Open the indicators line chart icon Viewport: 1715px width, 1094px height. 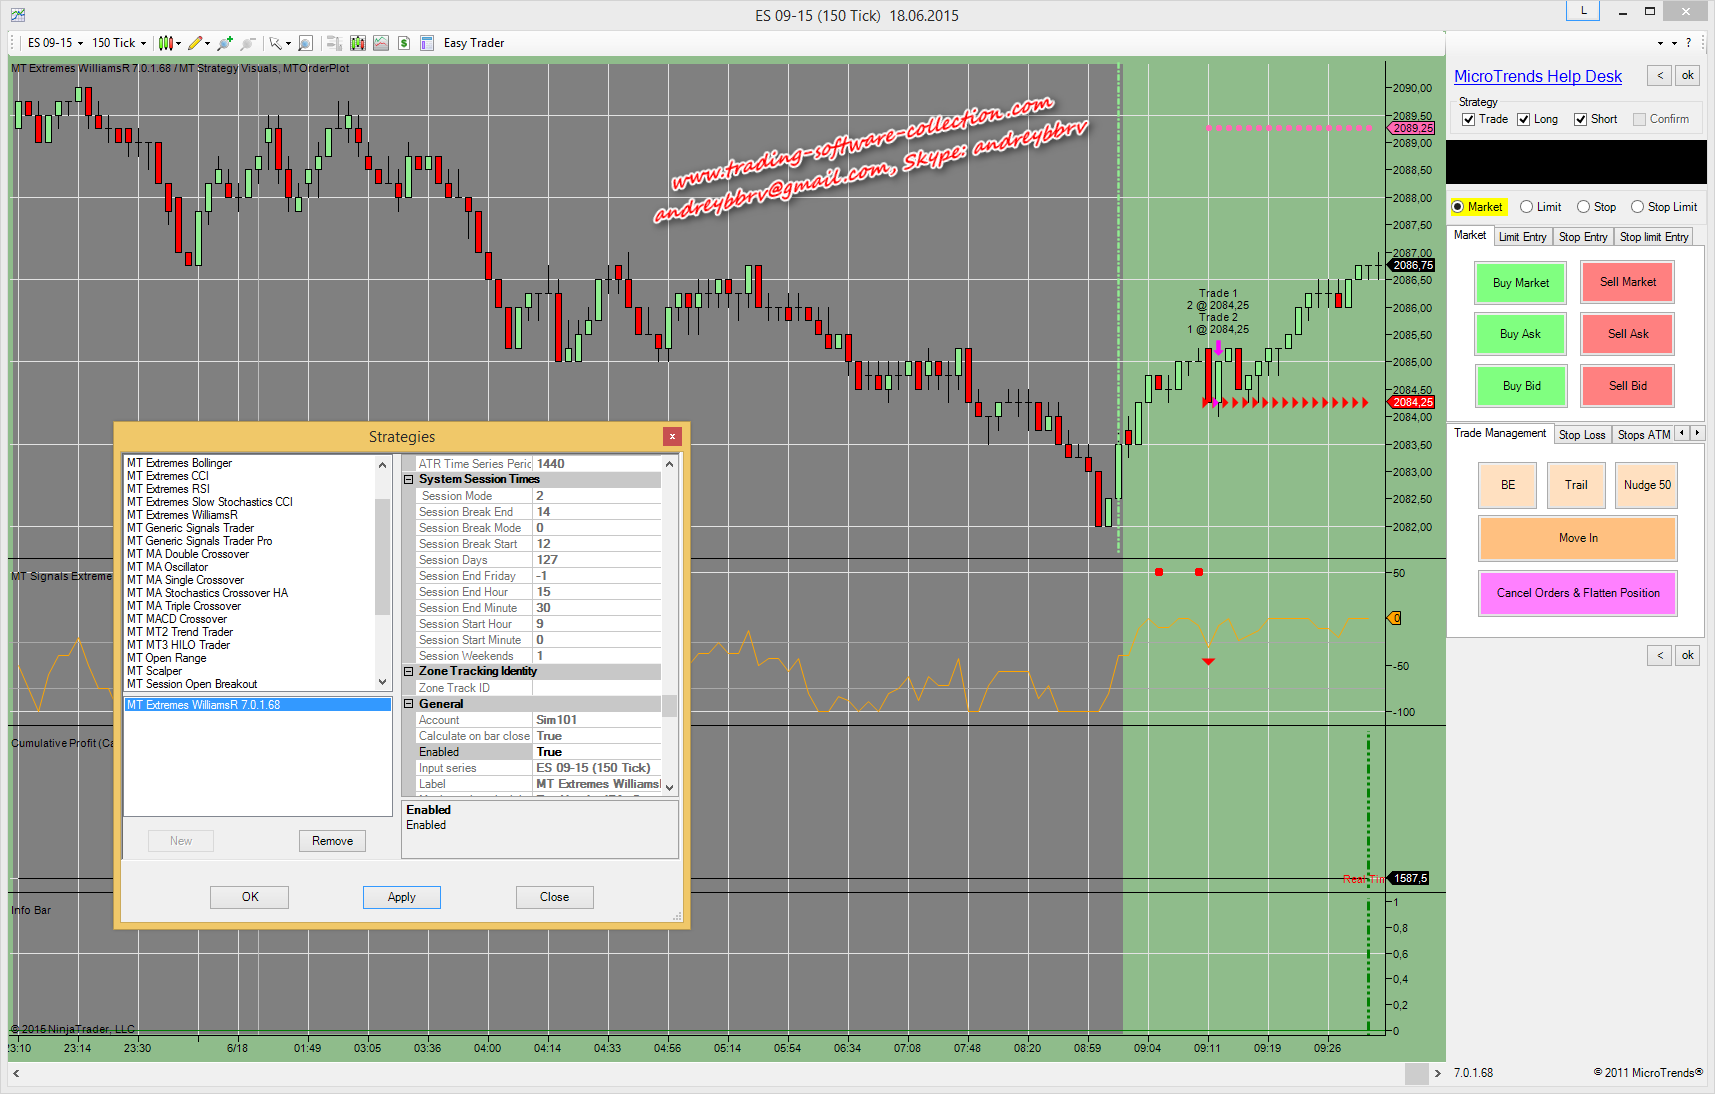click(x=381, y=43)
